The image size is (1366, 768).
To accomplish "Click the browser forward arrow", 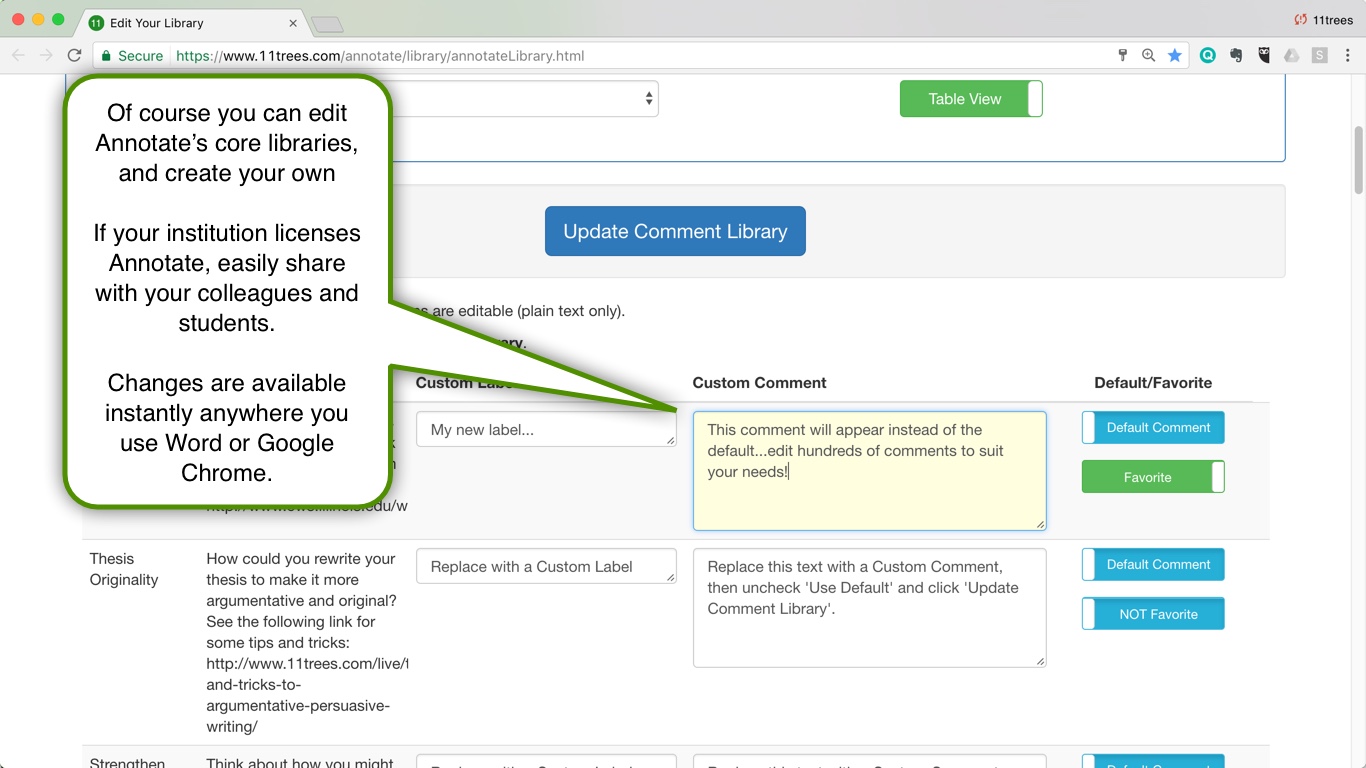I will [46, 56].
